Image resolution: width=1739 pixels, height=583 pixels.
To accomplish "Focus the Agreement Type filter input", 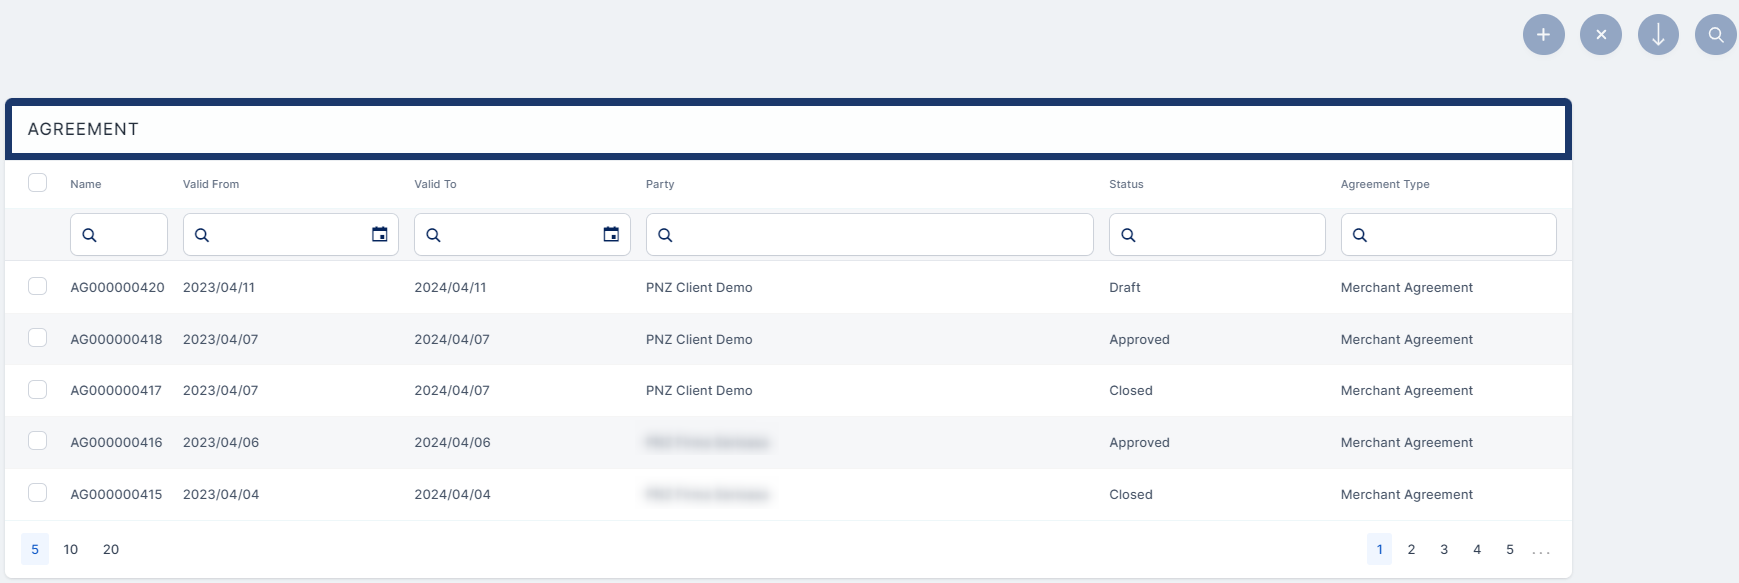I will pos(1449,235).
